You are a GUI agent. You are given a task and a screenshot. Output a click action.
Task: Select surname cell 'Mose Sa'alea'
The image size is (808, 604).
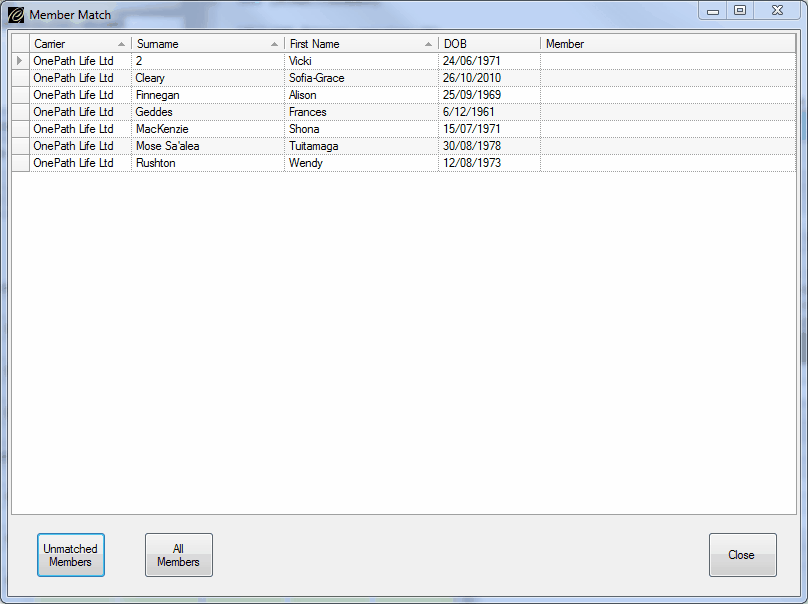208,146
